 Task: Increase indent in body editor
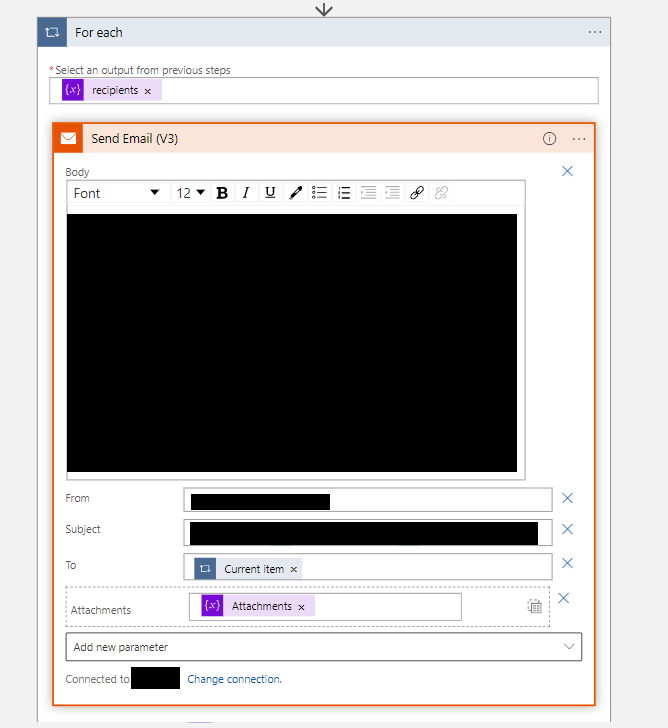click(x=369, y=193)
